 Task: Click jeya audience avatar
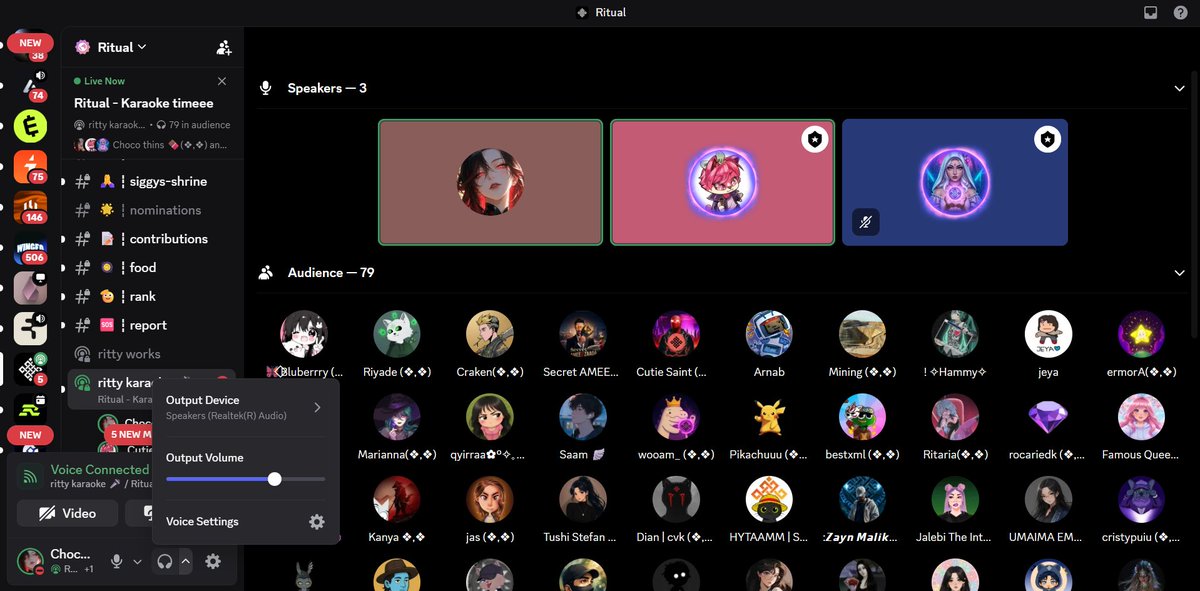pyautogui.click(x=1048, y=334)
